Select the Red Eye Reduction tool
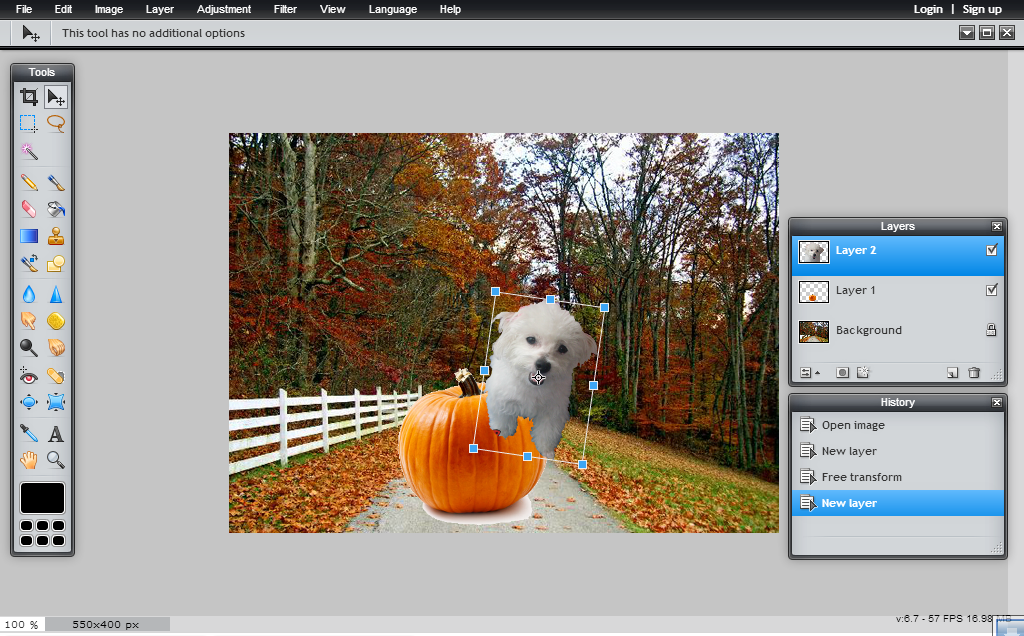Viewport: 1024px width, 636px height. click(x=29, y=375)
